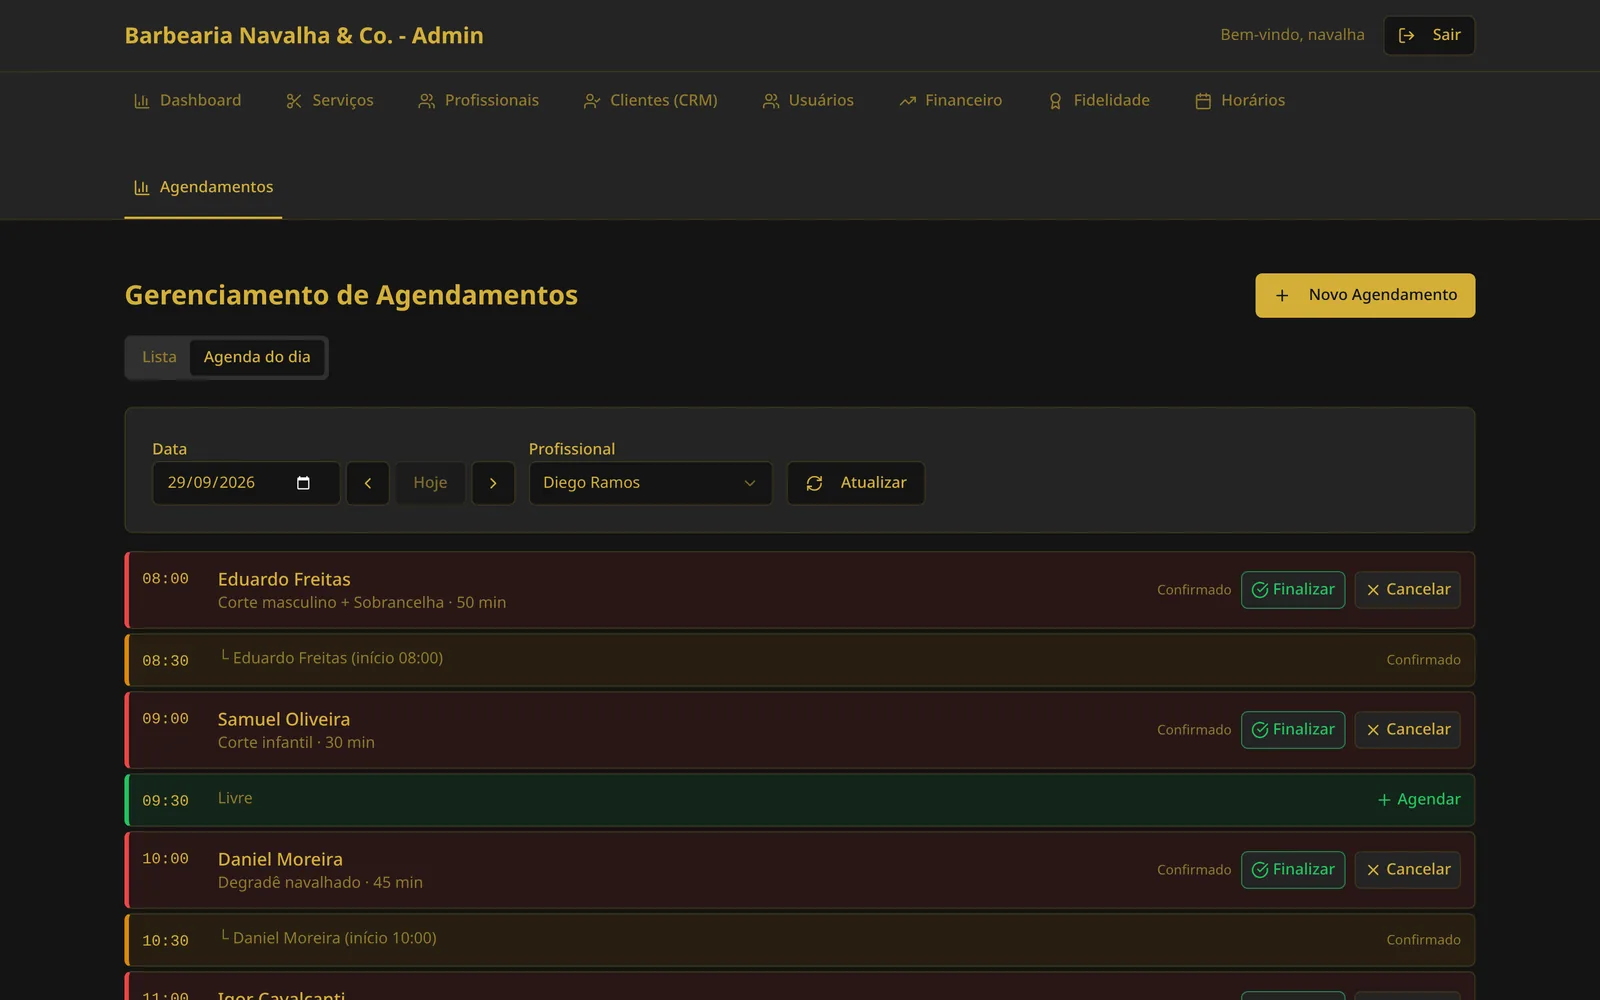
Task: Click the Sair logout button
Action: click(x=1429, y=35)
